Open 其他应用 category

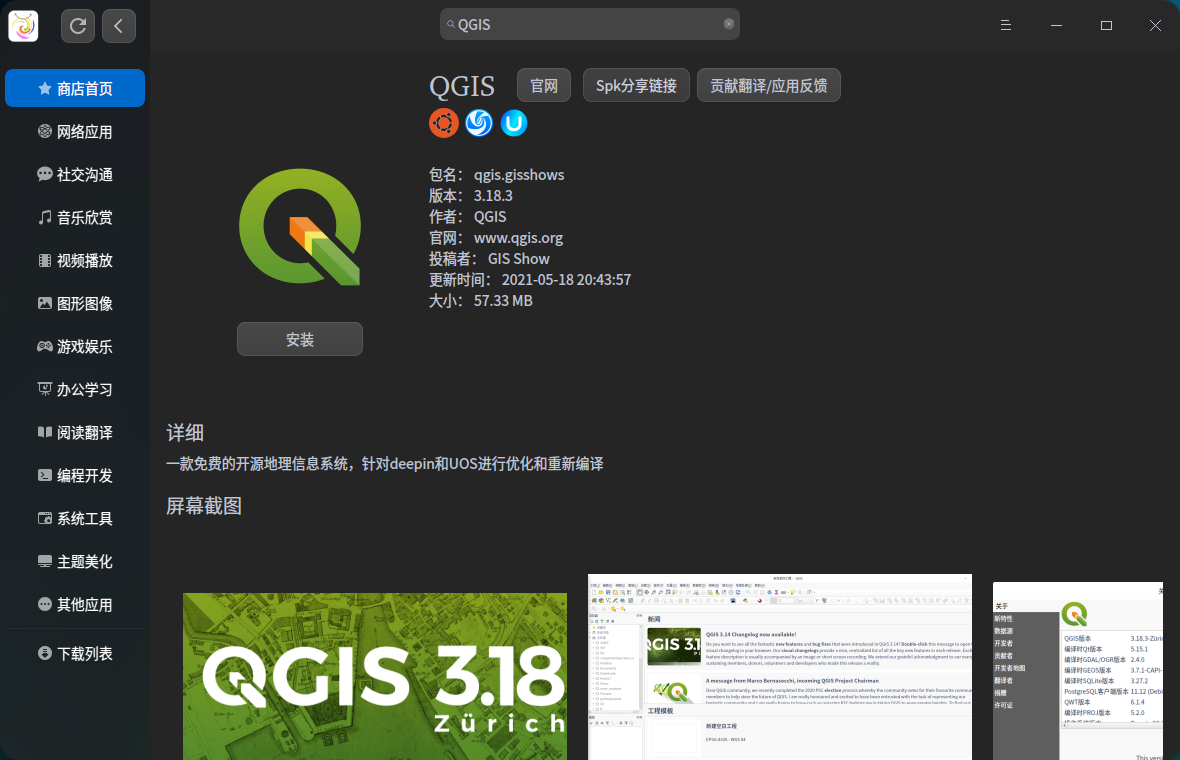point(75,604)
